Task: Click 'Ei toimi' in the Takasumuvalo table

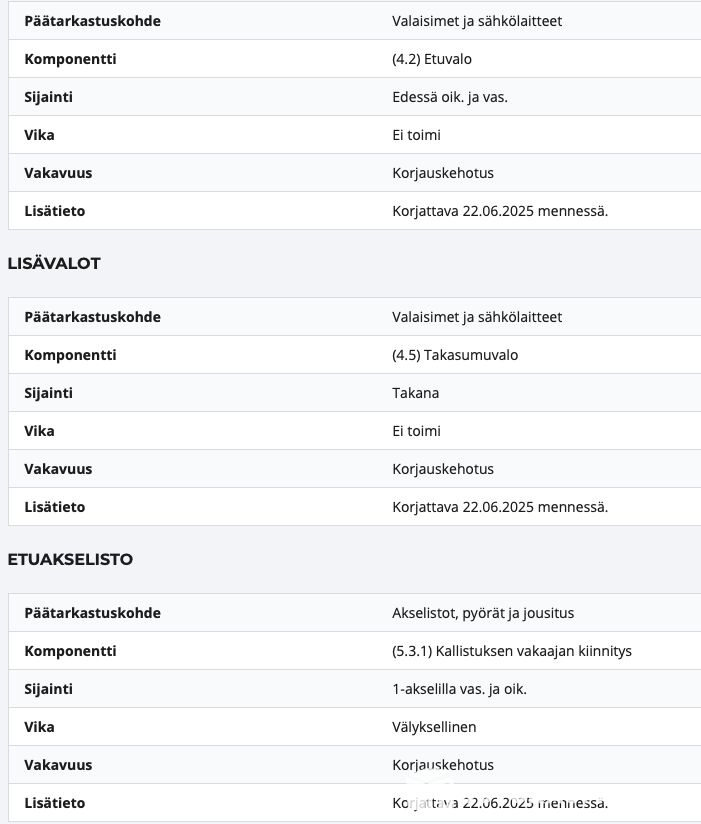Action: pyautogui.click(x=417, y=431)
